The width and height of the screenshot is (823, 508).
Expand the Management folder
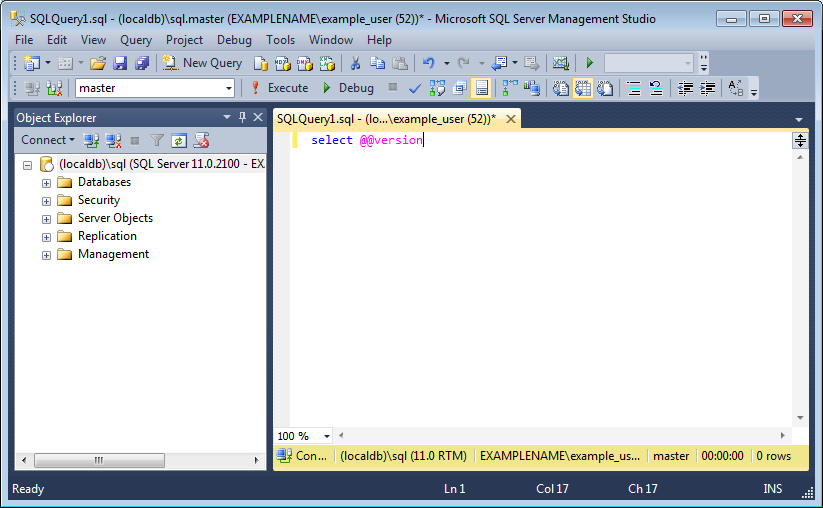point(46,256)
